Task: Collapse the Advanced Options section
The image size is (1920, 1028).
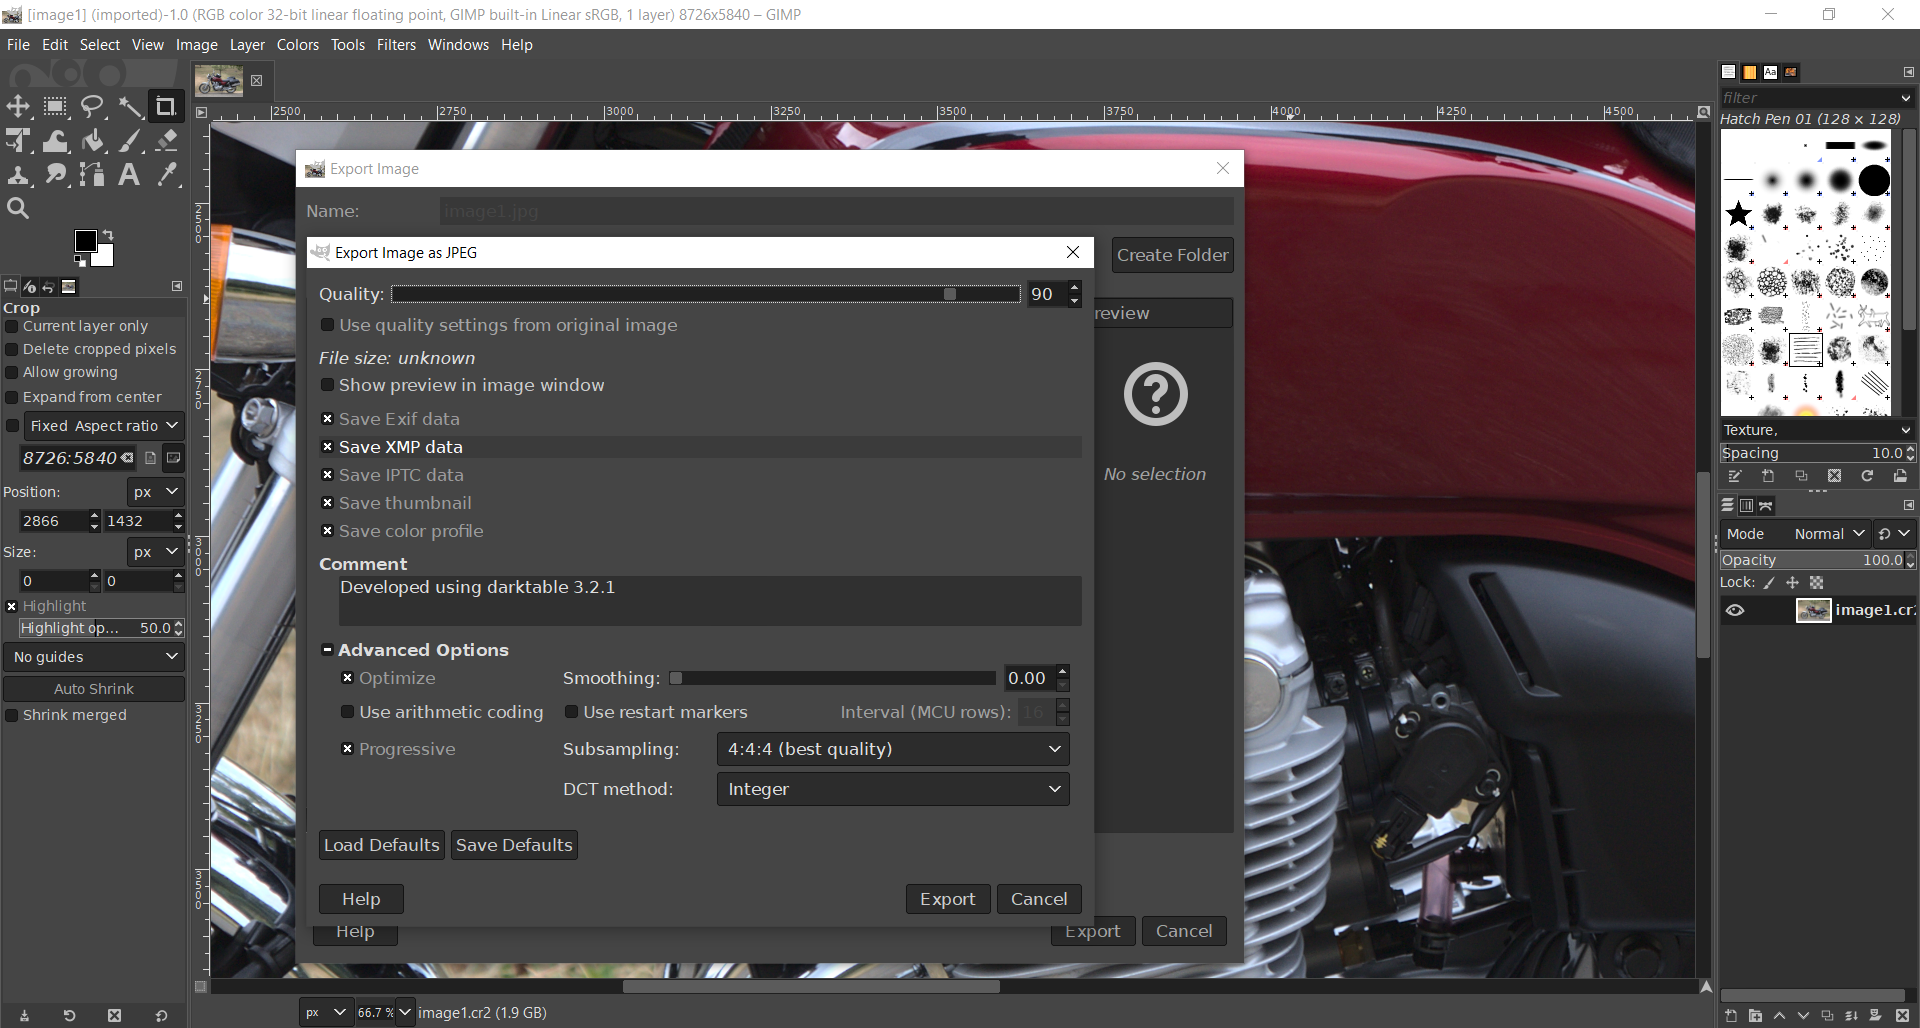Action: point(327,650)
